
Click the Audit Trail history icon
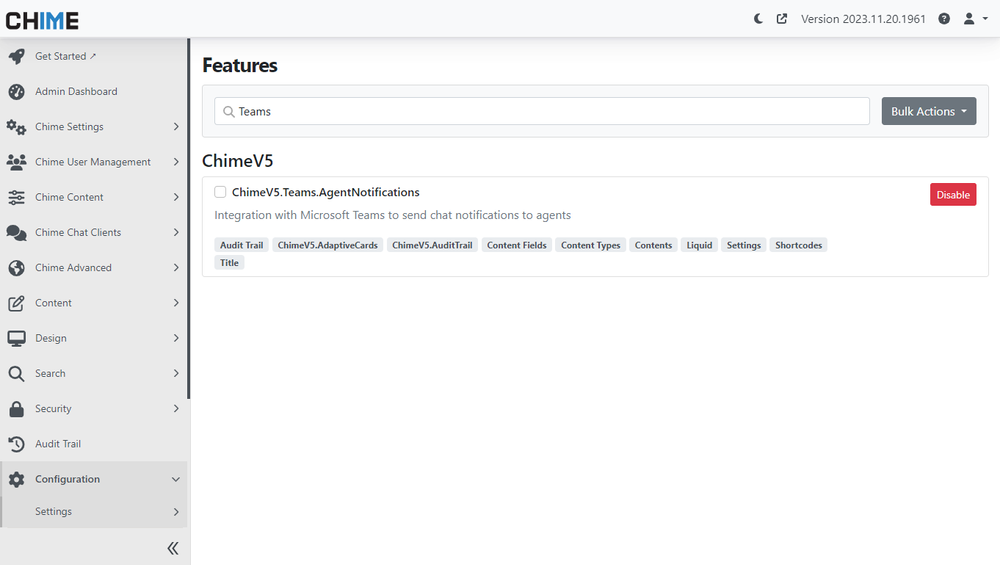coord(17,444)
